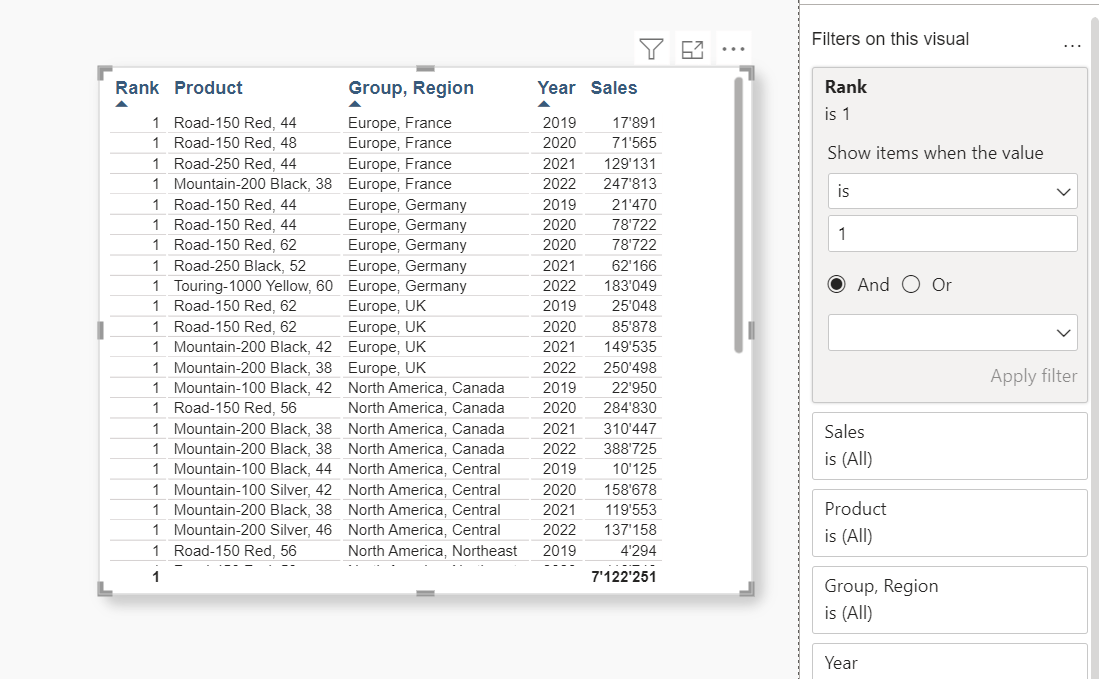Open more options ellipsis above the table
The width and height of the screenshot is (1099, 679).
click(733, 49)
